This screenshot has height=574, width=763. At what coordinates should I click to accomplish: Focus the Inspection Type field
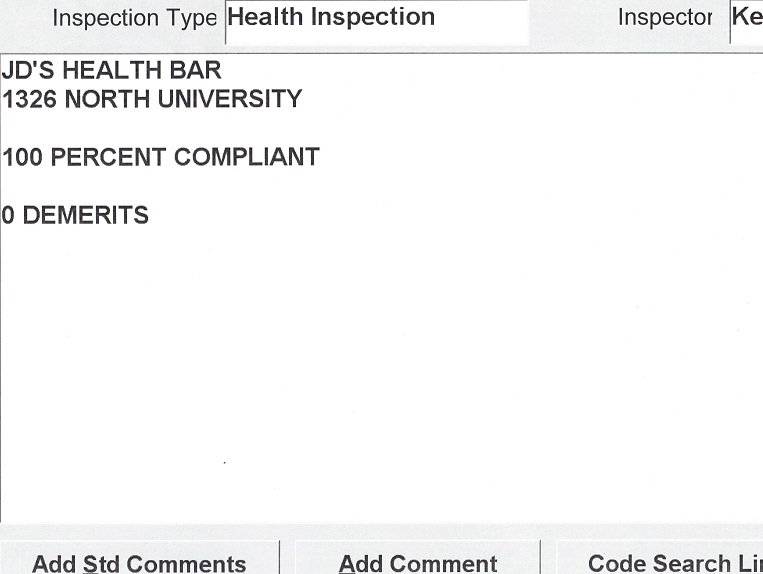pos(376,20)
